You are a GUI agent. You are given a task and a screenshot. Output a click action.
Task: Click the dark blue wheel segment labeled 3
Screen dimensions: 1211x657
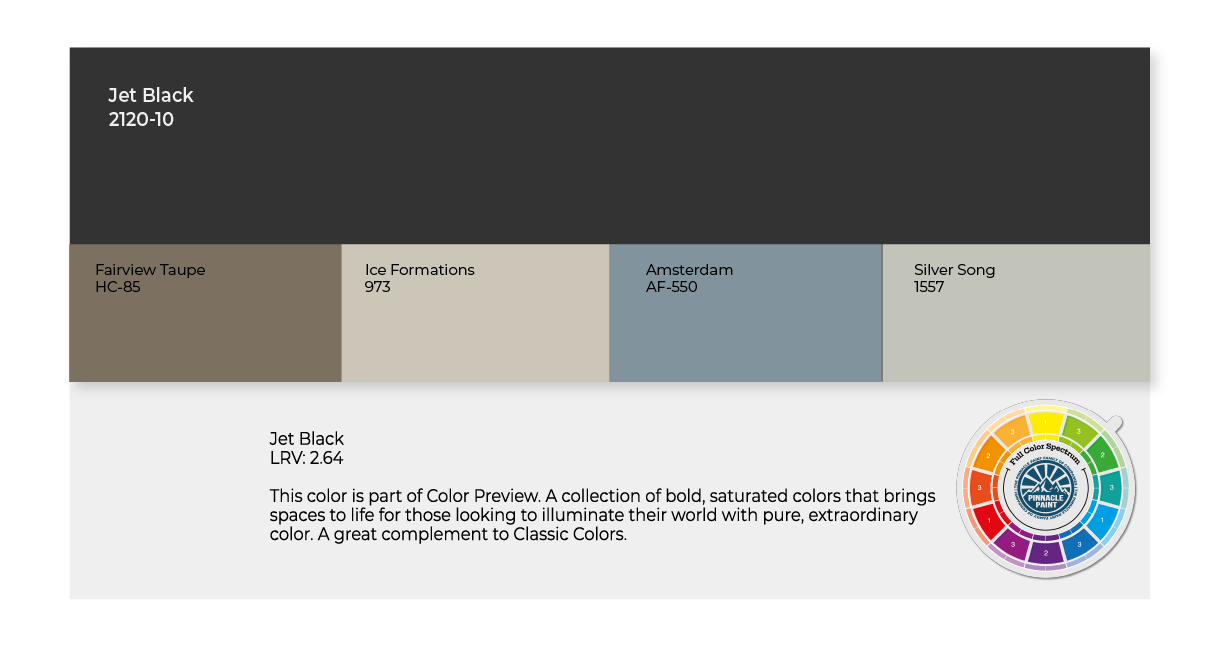click(1081, 544)
